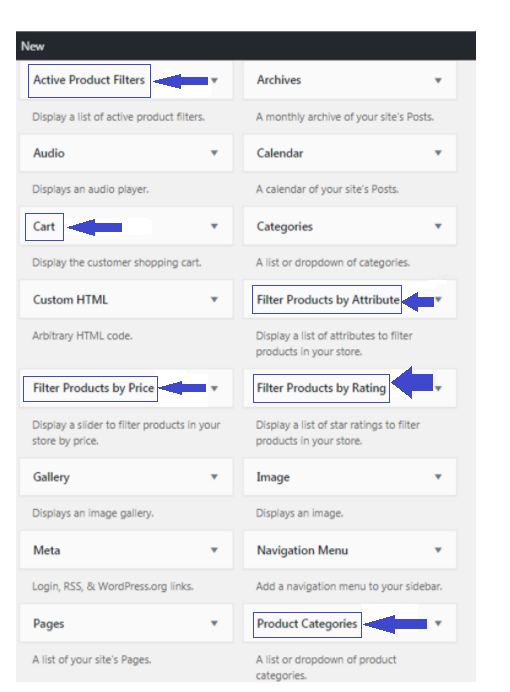This screenshot has height=692, width=510.
Task: Expand the Cart widget dropdown arrow
Action: (214, 226)
